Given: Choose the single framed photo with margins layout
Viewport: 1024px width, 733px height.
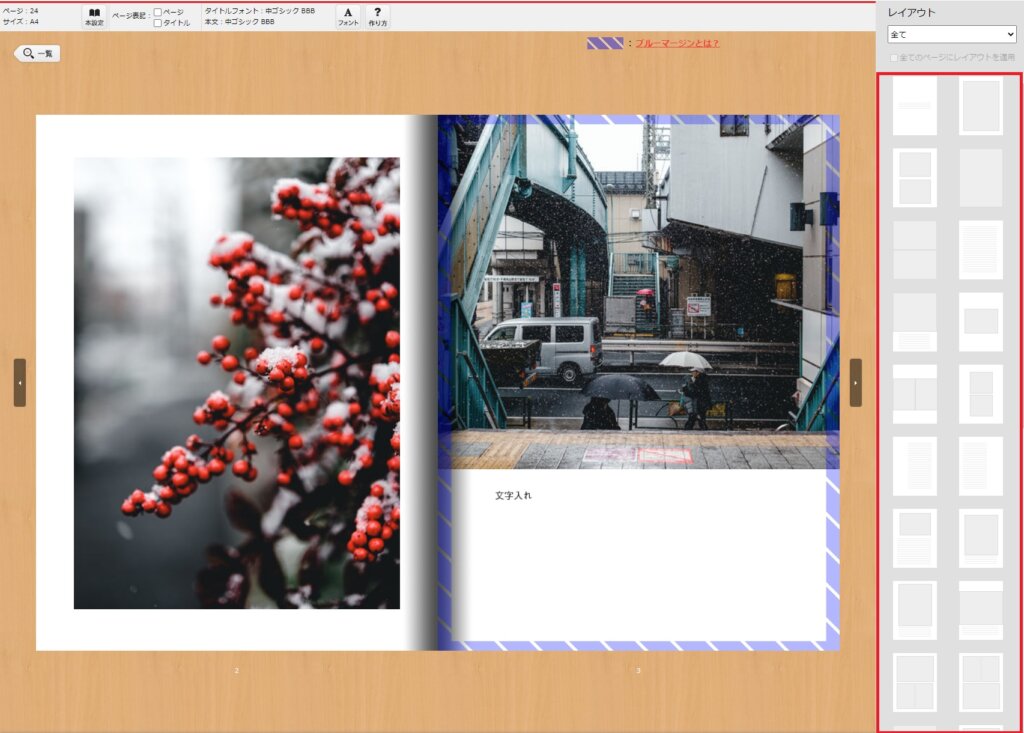Looking at the screenshot, I should pyautogui.click(x=980, y=106).
